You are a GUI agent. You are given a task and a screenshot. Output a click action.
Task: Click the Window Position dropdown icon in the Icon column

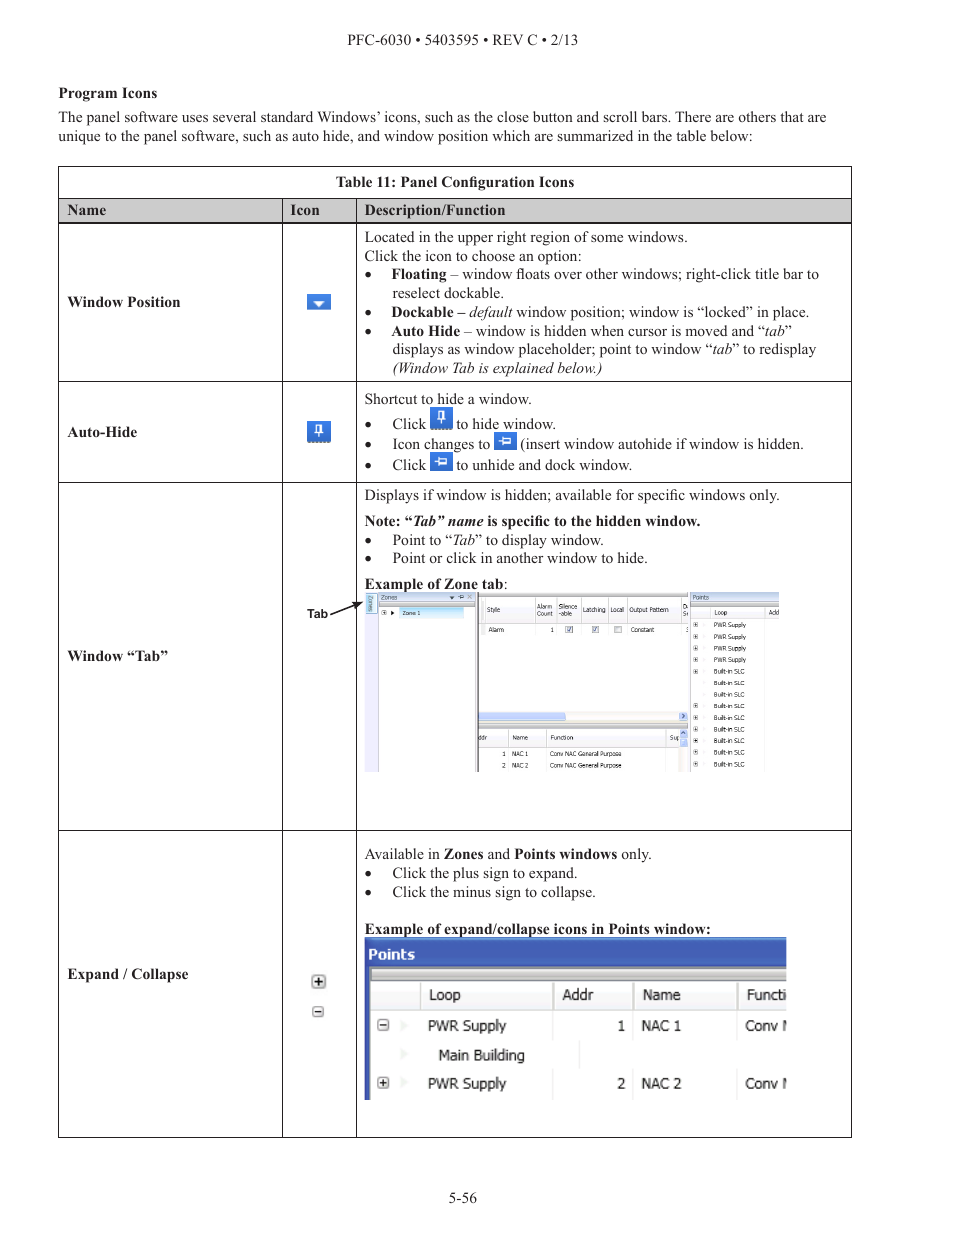[319, 302]
